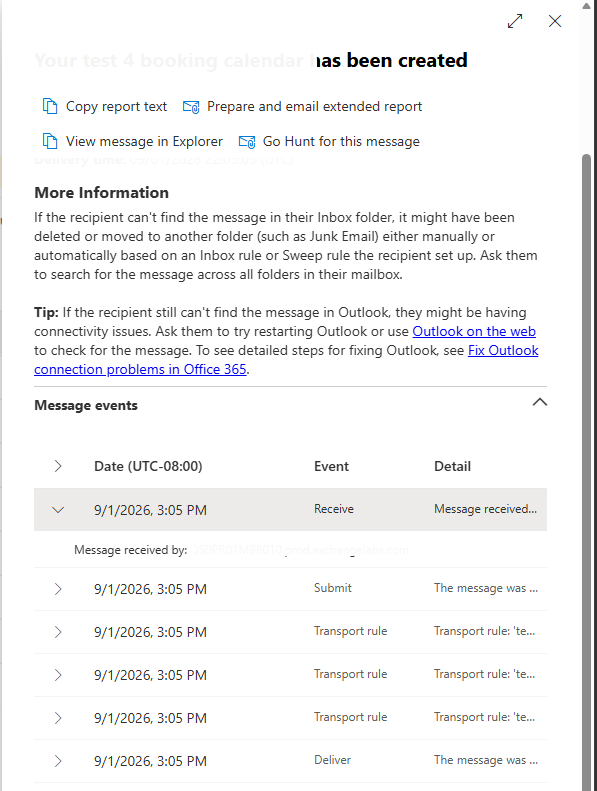Expand the Submit event row
The height and width of the screenshot is (791, 597).
(x=58, y=589)
